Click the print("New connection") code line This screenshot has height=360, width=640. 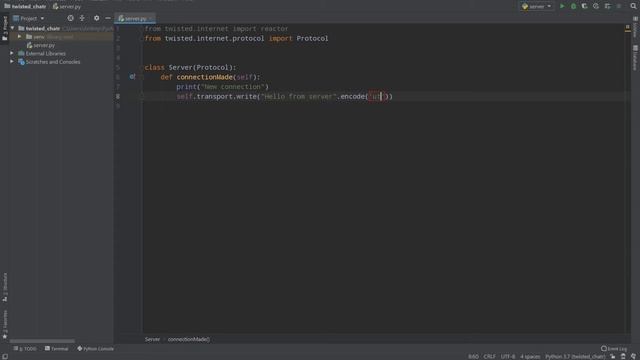[222, 87]
